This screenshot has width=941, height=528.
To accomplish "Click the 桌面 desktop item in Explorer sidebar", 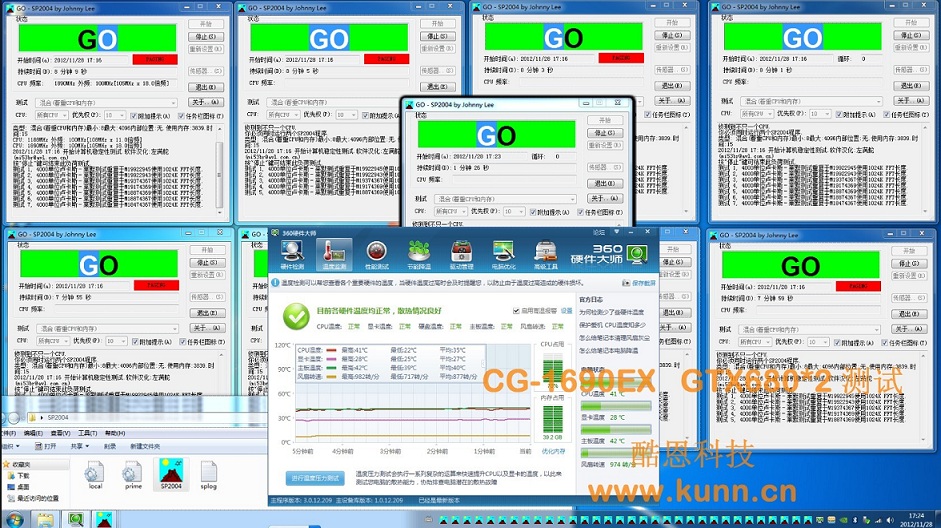I will (19, 487).
